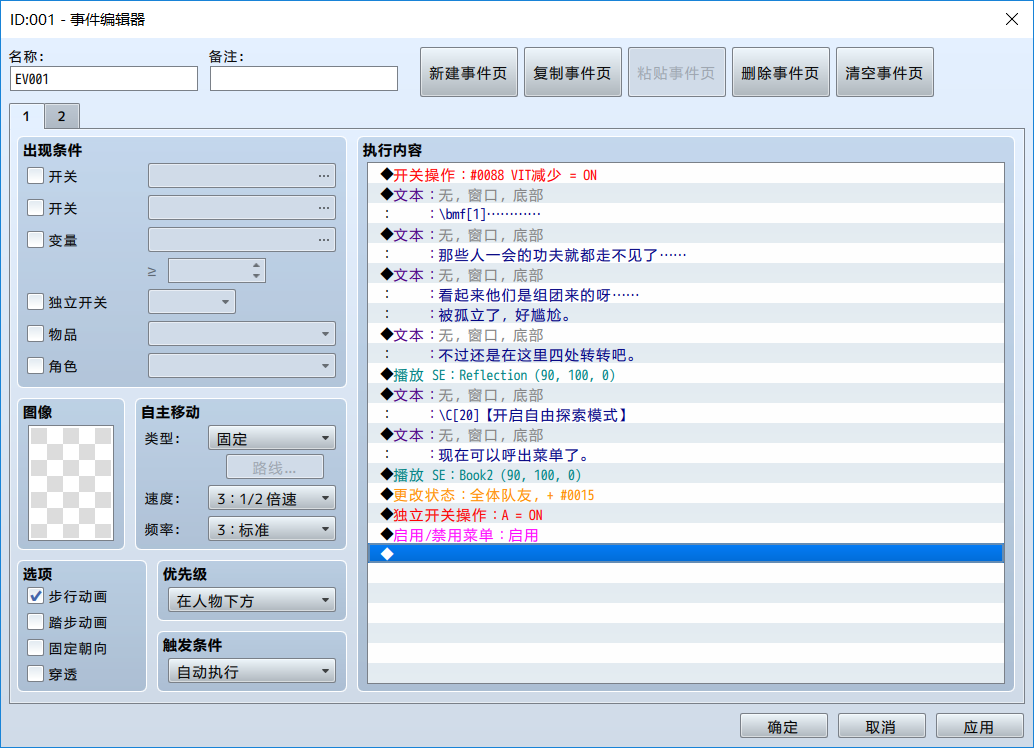The width and height of the screenshot is (1034, 748).
Task: Expand the 角色 dropdown list
Action: pyautogui.click(x=242, y=365)
